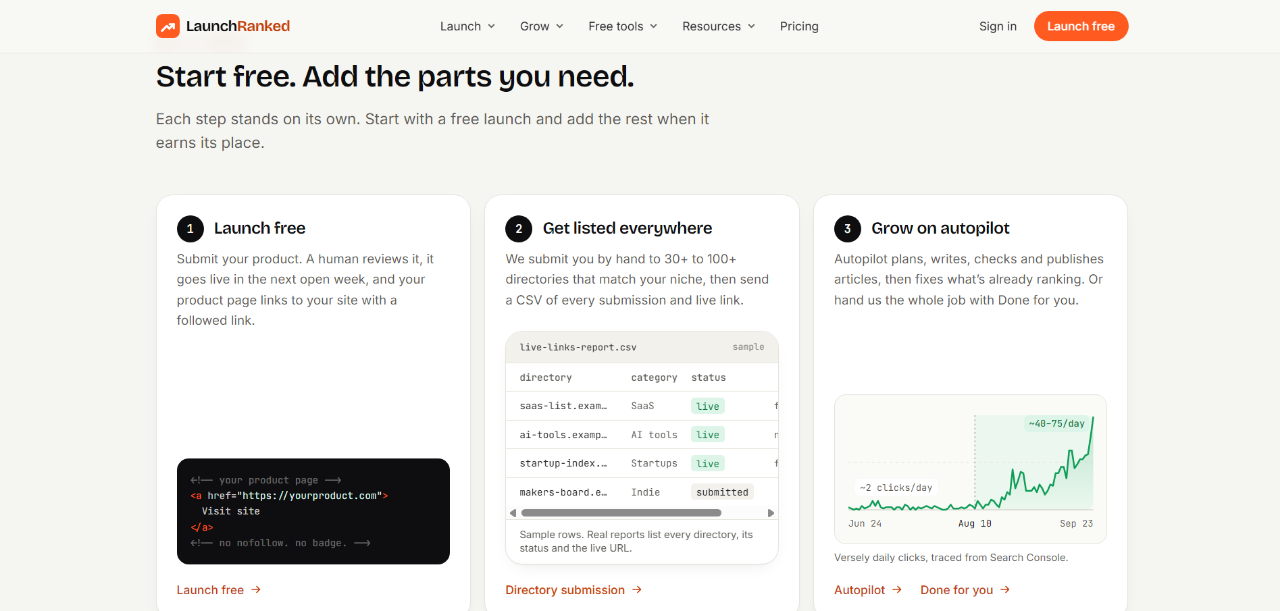Click the live-links-report.csv file name
1280x611 pixels.
coord(578,348)
